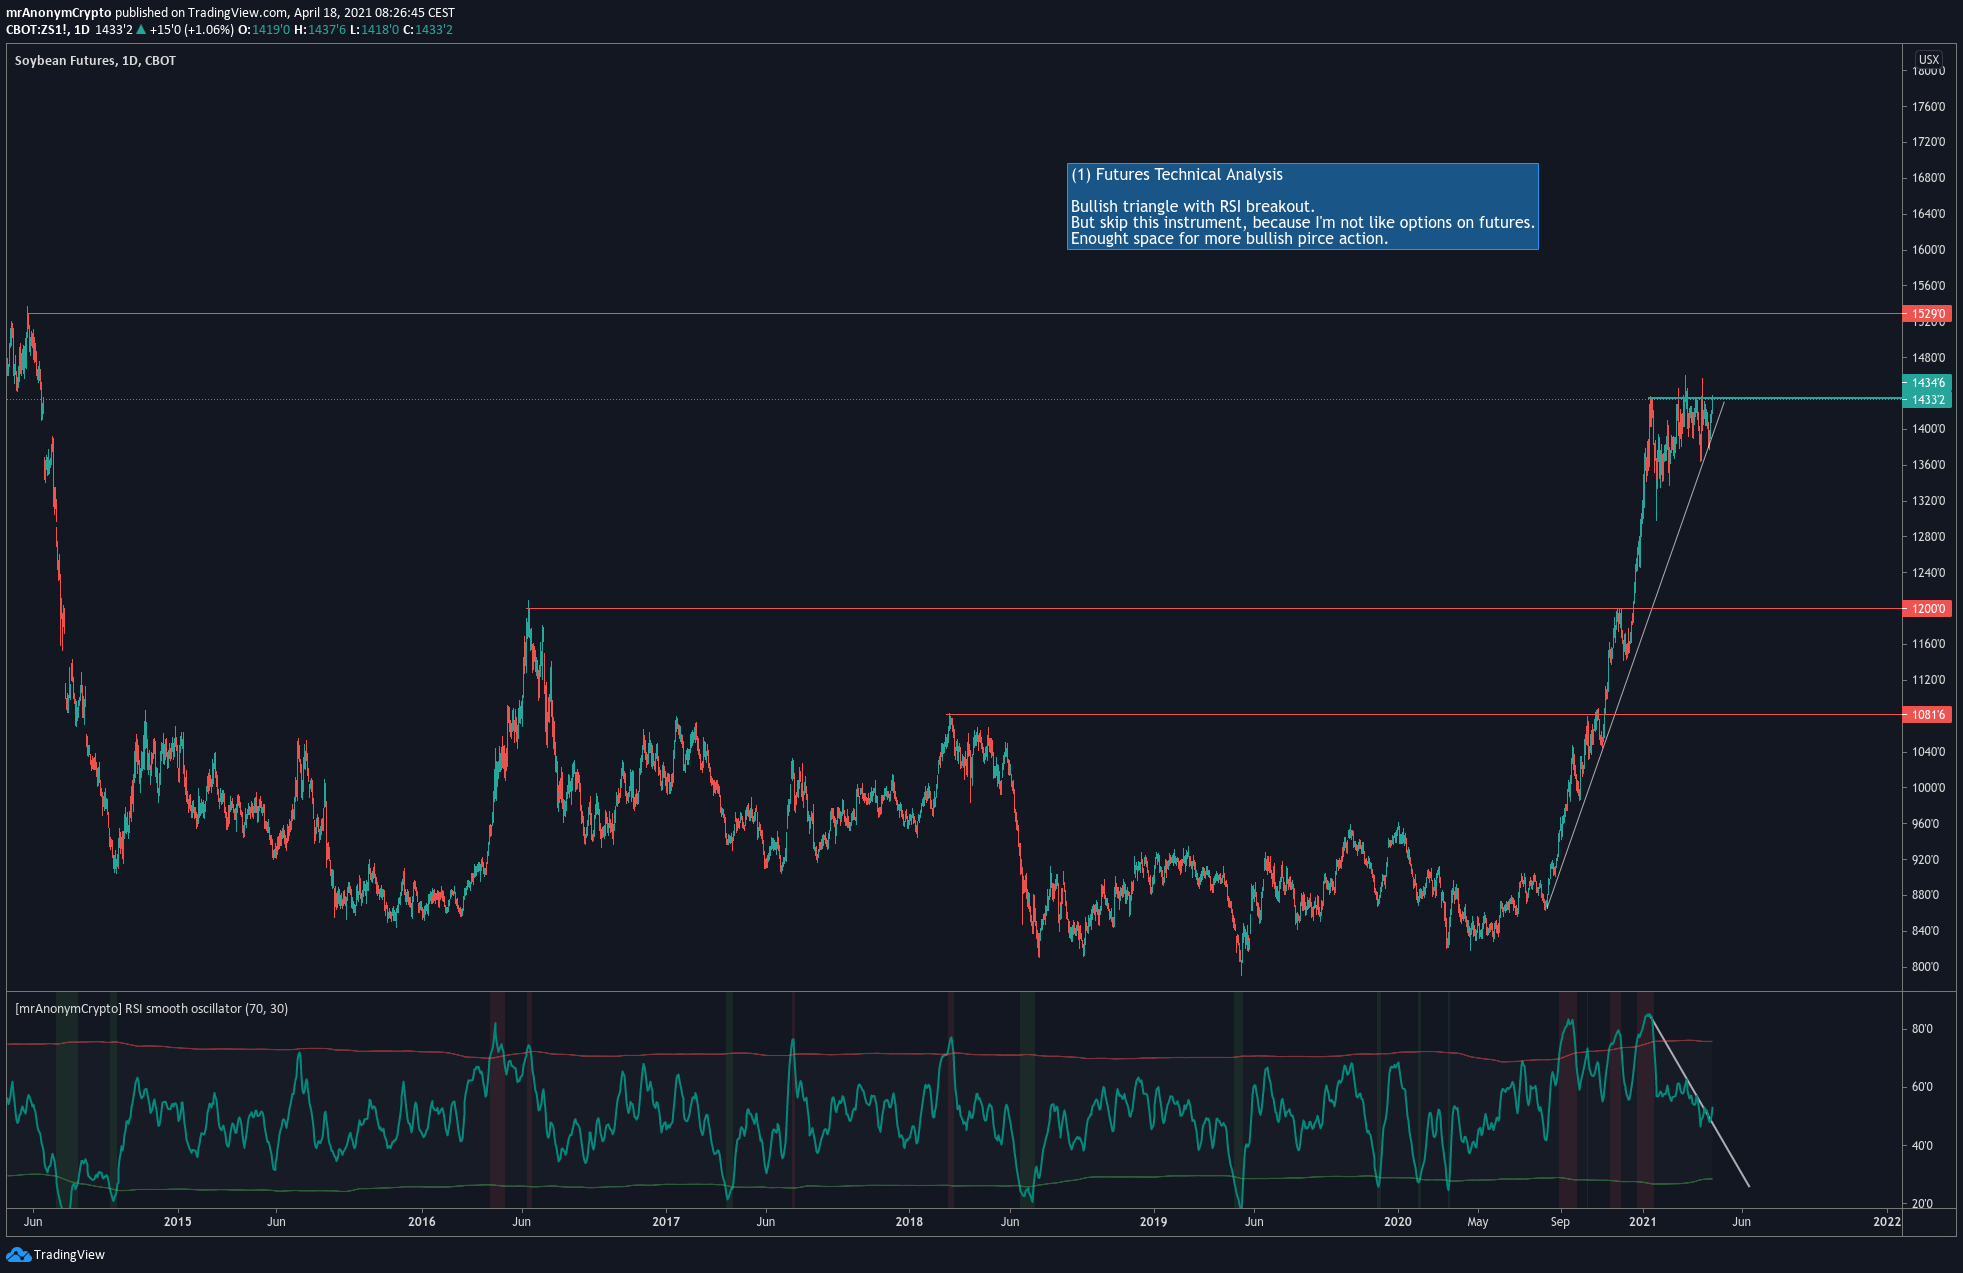Select the RSI smooth oscillator indicator label
The height and width of the screenshot is (1273, 1963).
coord(151,1009)
